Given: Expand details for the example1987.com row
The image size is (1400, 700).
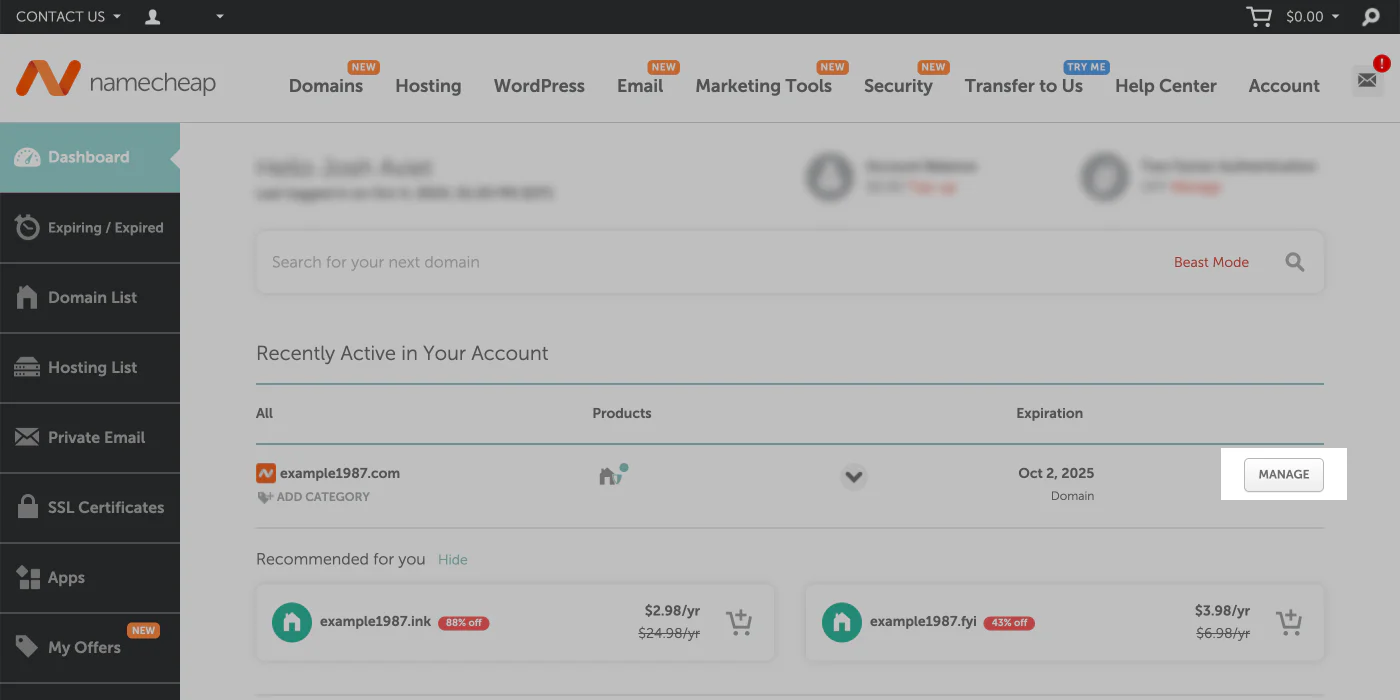Looking at the screenshot, I should coord(854,477).
